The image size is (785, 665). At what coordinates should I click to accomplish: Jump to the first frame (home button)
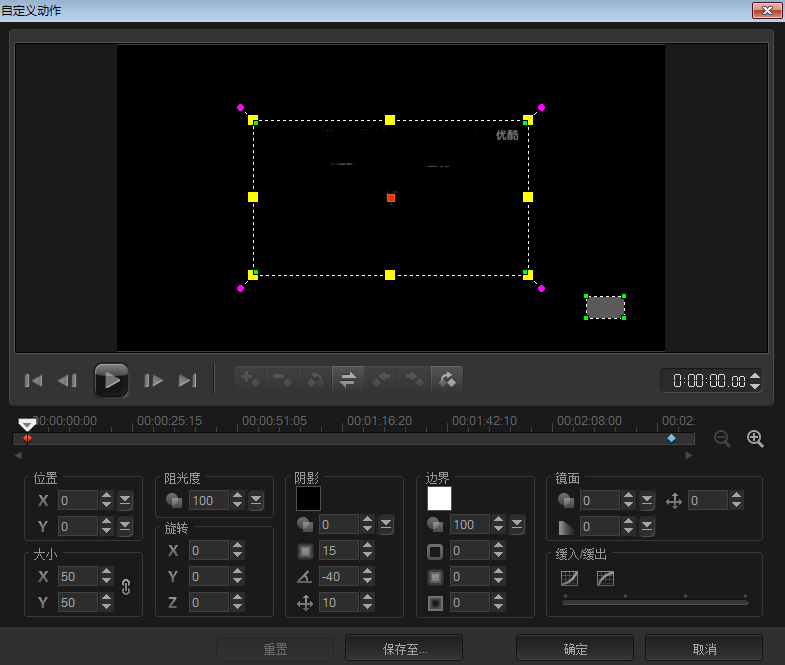pos(34,381)
